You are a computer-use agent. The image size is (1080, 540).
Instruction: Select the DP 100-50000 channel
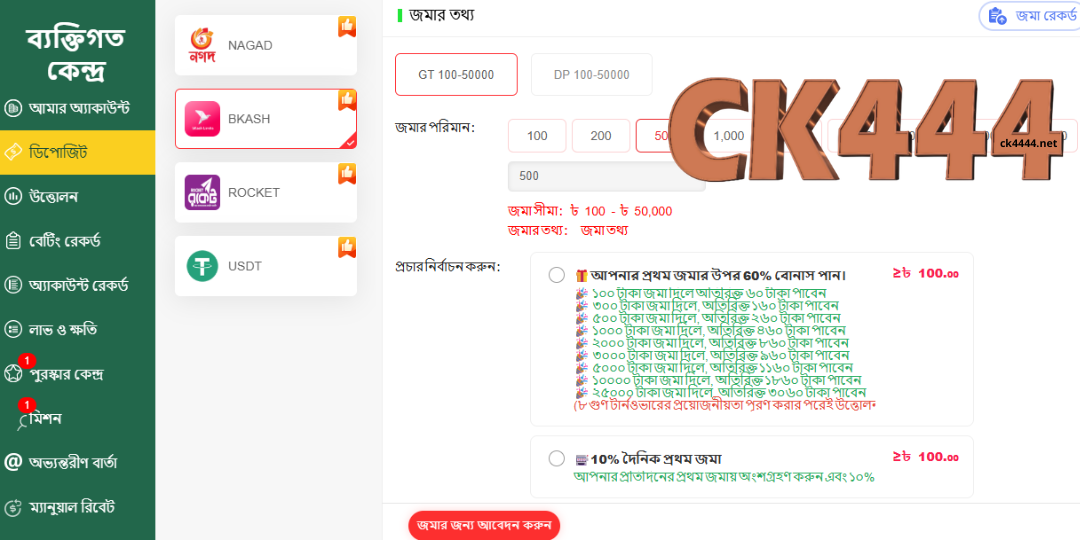(592, 74)
